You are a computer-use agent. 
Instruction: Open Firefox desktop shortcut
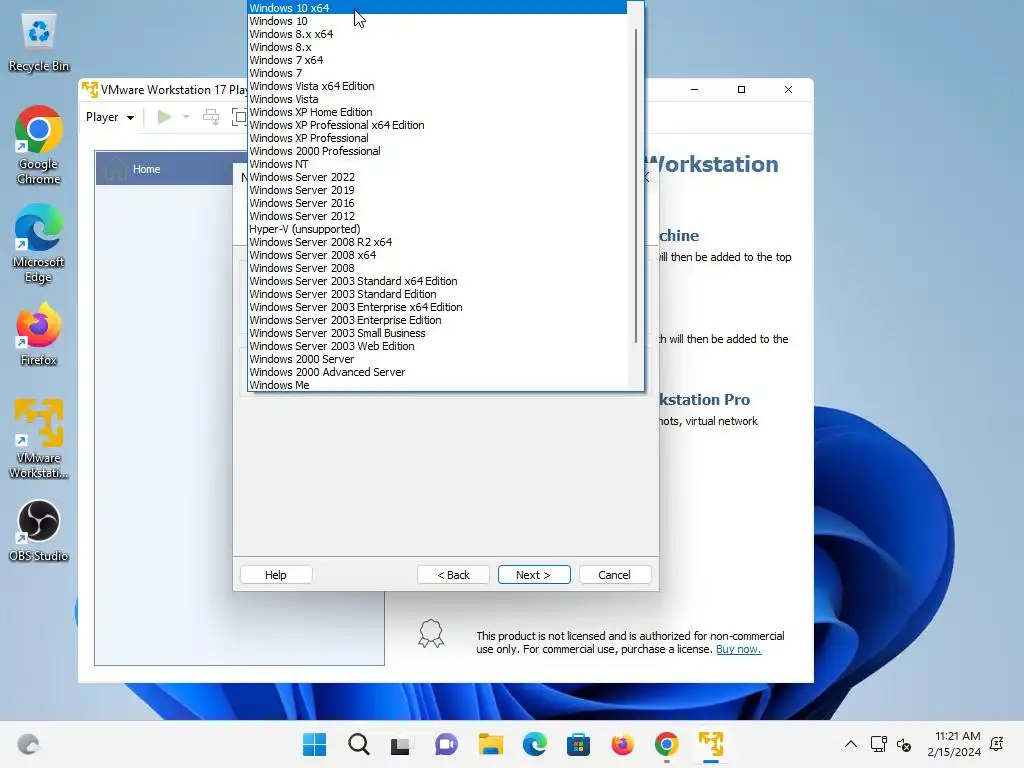pos(39,334)
